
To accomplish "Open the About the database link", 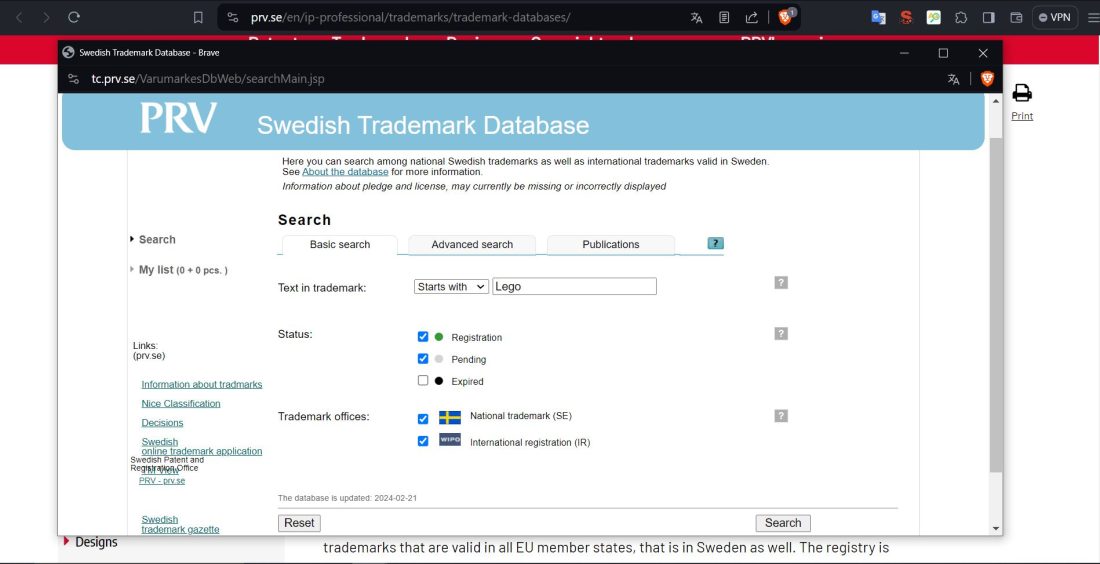I will pyautogui.click(x=345, y=172).
